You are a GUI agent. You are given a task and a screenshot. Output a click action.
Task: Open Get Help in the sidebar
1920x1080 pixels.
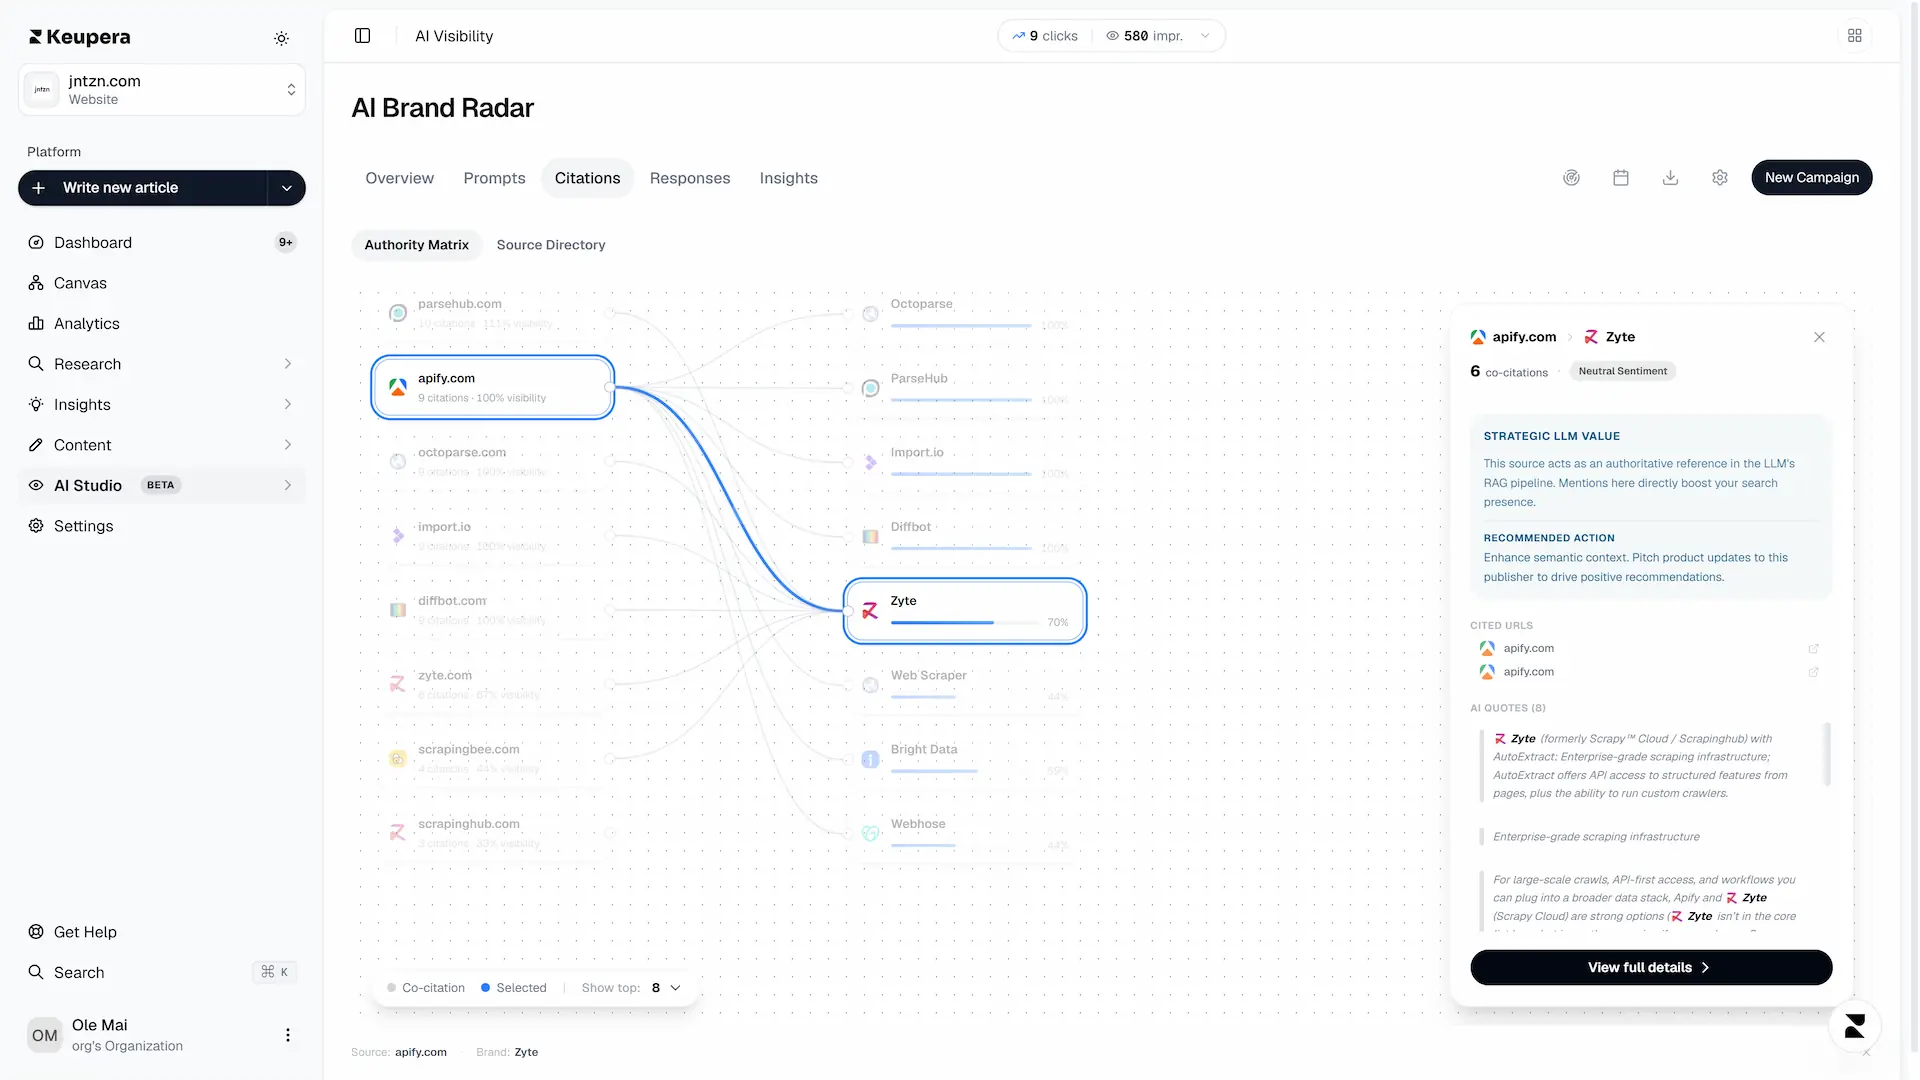coord(161,932)
